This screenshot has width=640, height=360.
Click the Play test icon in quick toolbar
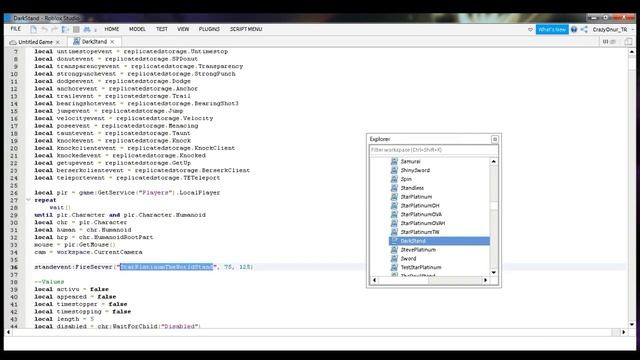pyautogui.click(x=65, y=29)
